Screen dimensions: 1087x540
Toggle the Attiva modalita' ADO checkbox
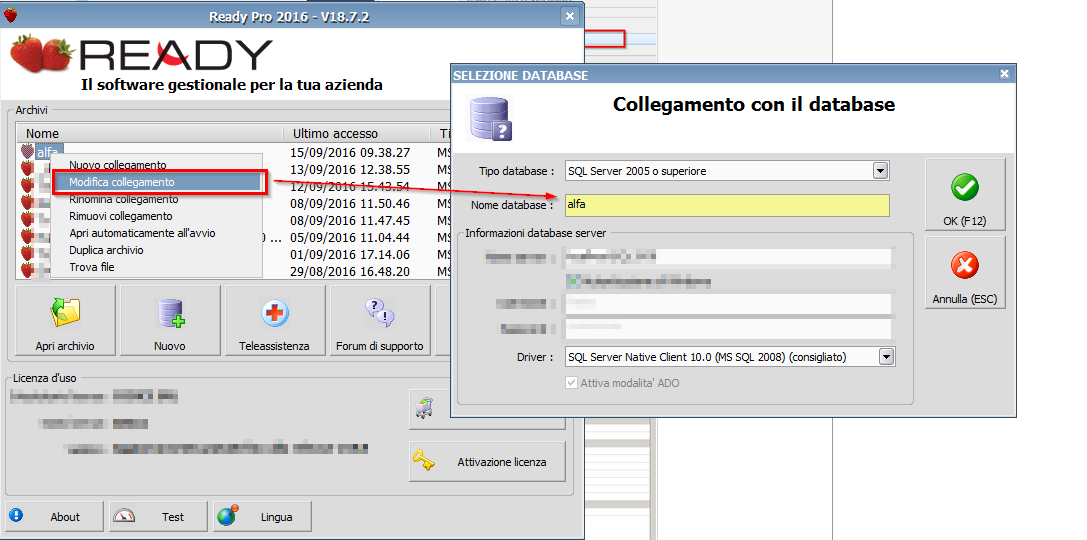point(571,383)
